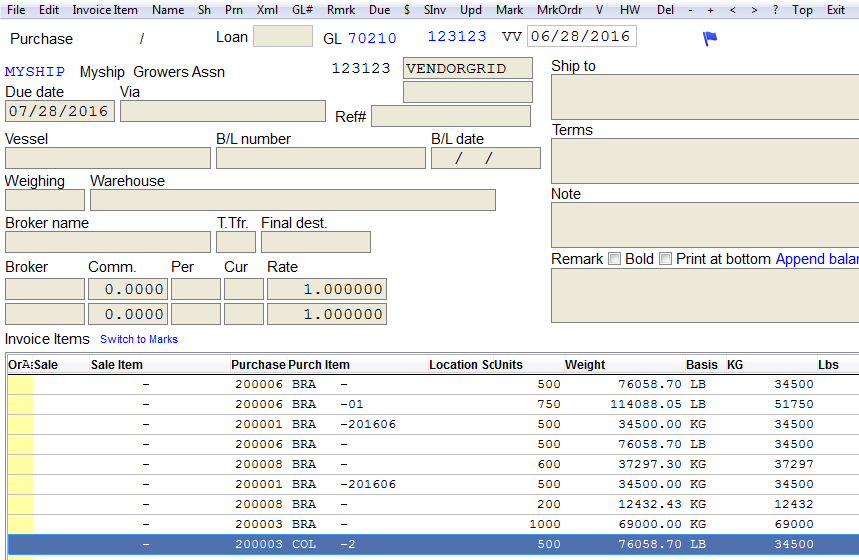Click the minus (-) menu item
859x560 pixels.
(690, 10)
